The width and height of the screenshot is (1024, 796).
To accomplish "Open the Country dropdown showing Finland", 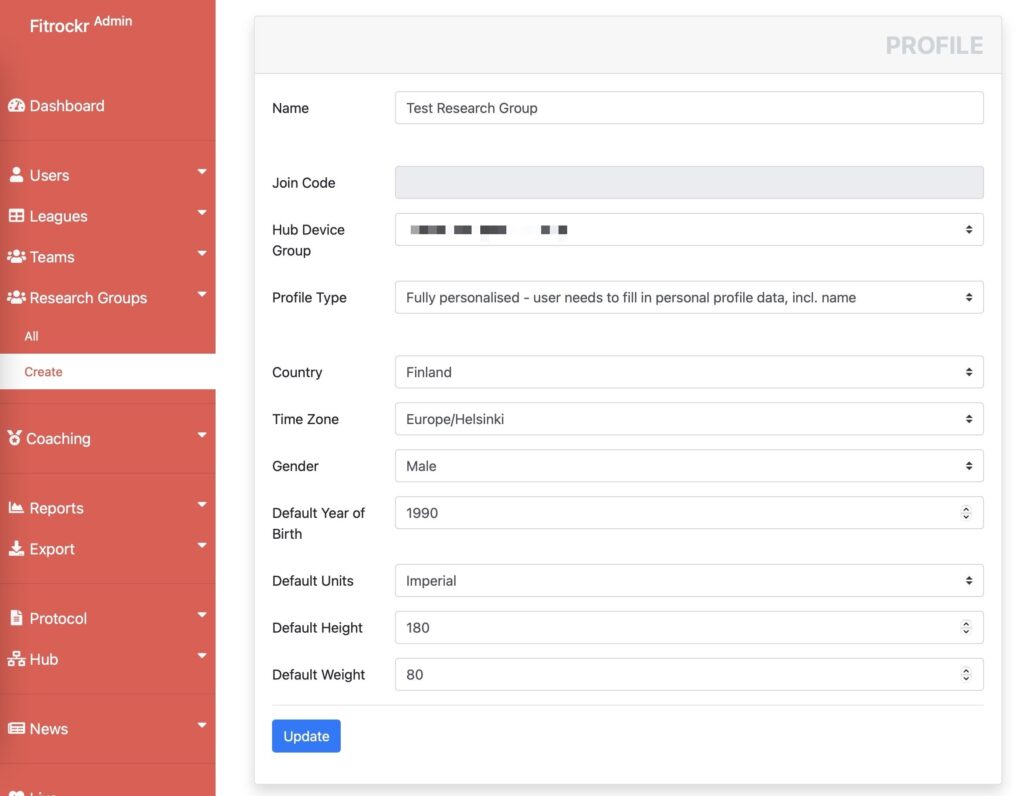I will (689, 372).
